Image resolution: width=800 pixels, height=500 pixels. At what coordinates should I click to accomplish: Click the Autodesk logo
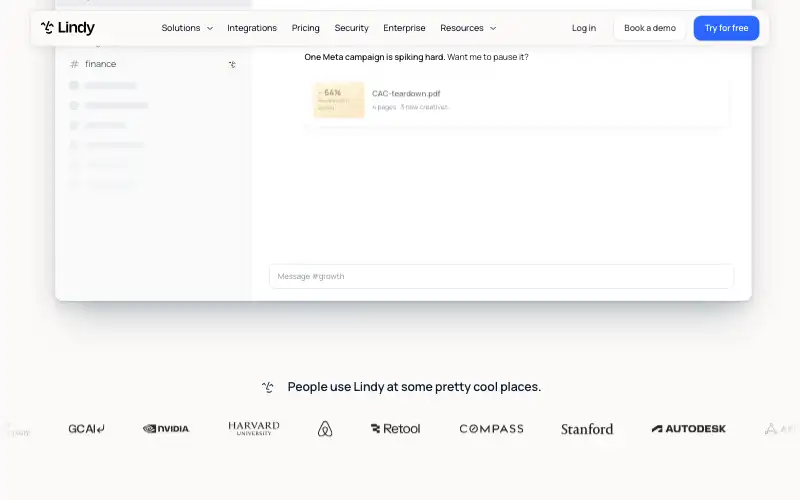click(688, 429)
